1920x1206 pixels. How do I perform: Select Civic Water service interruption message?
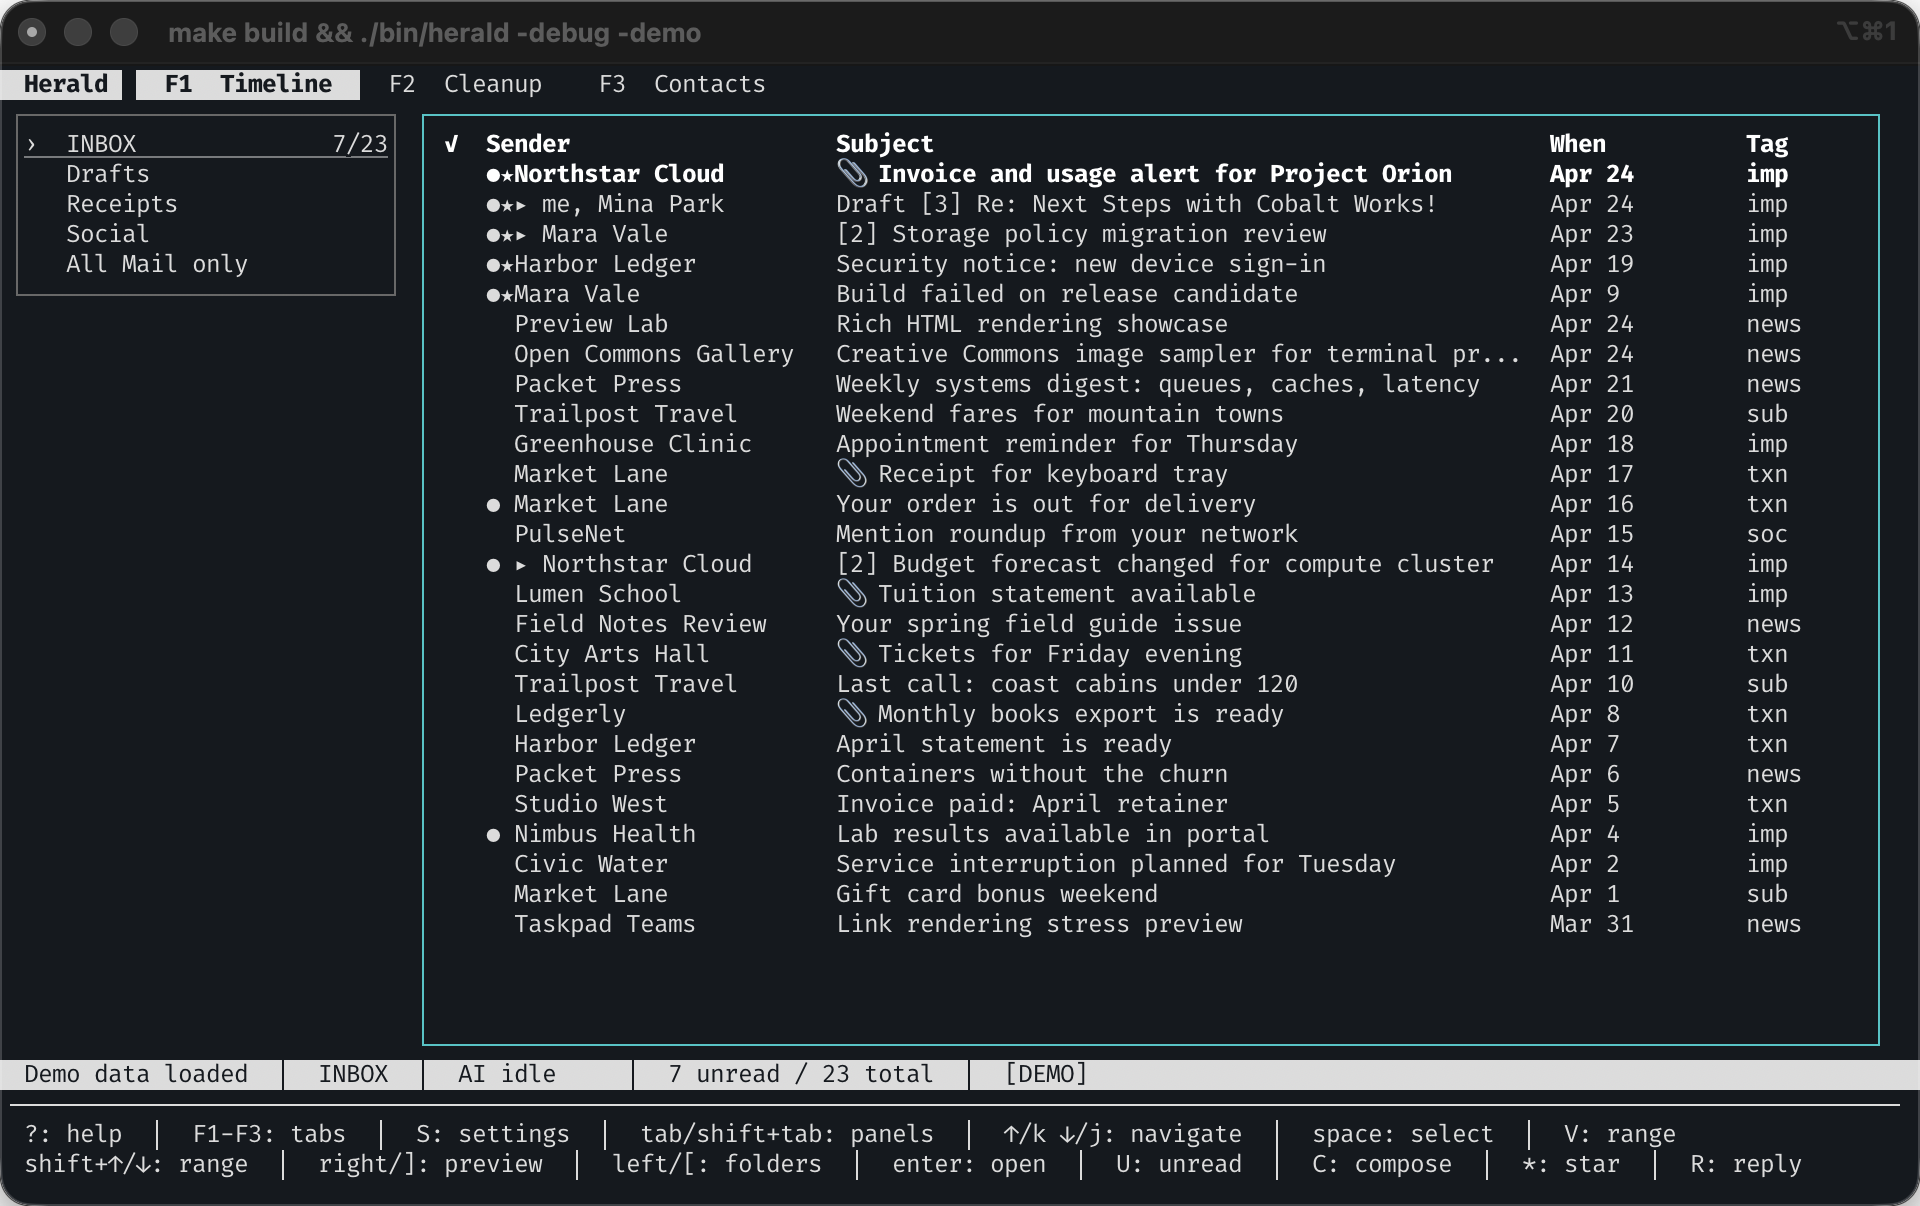pos(1150,864)
